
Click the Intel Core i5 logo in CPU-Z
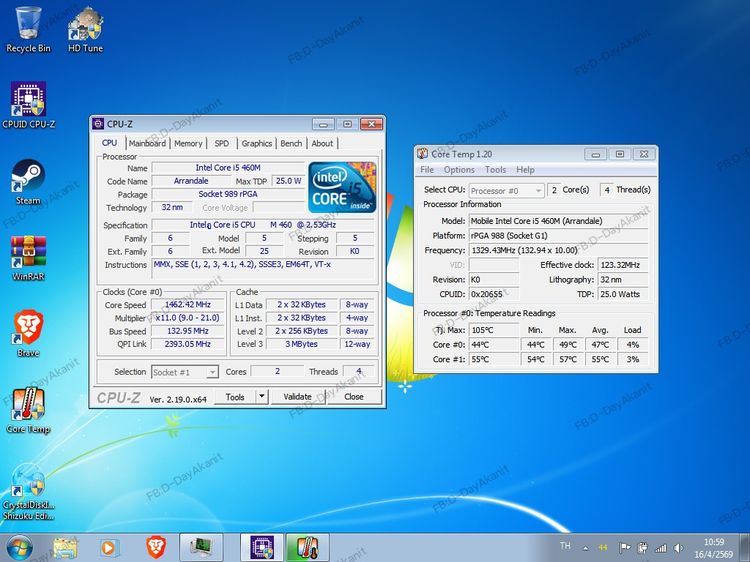click(x=342, y=187)
